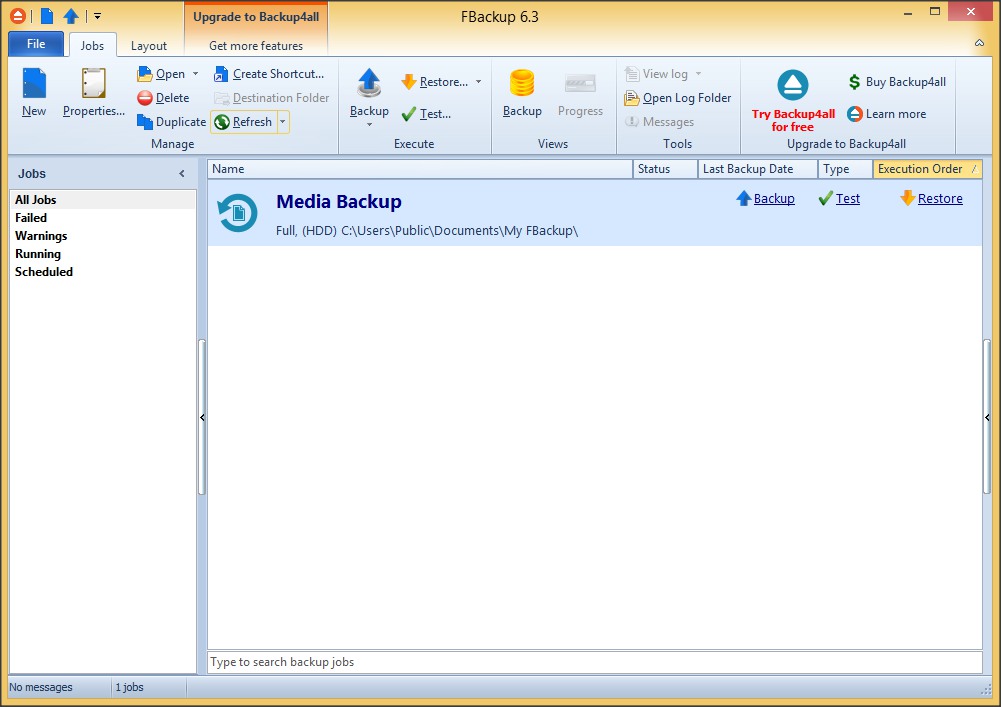Sort by Name column header
The width and height of the screenshot is (1001, 707).
click(420, 169)
